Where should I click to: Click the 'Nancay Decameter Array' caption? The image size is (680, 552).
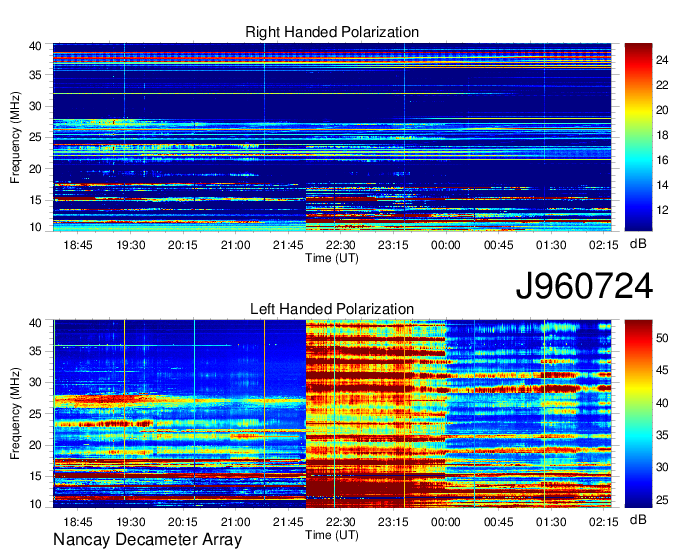147,540
